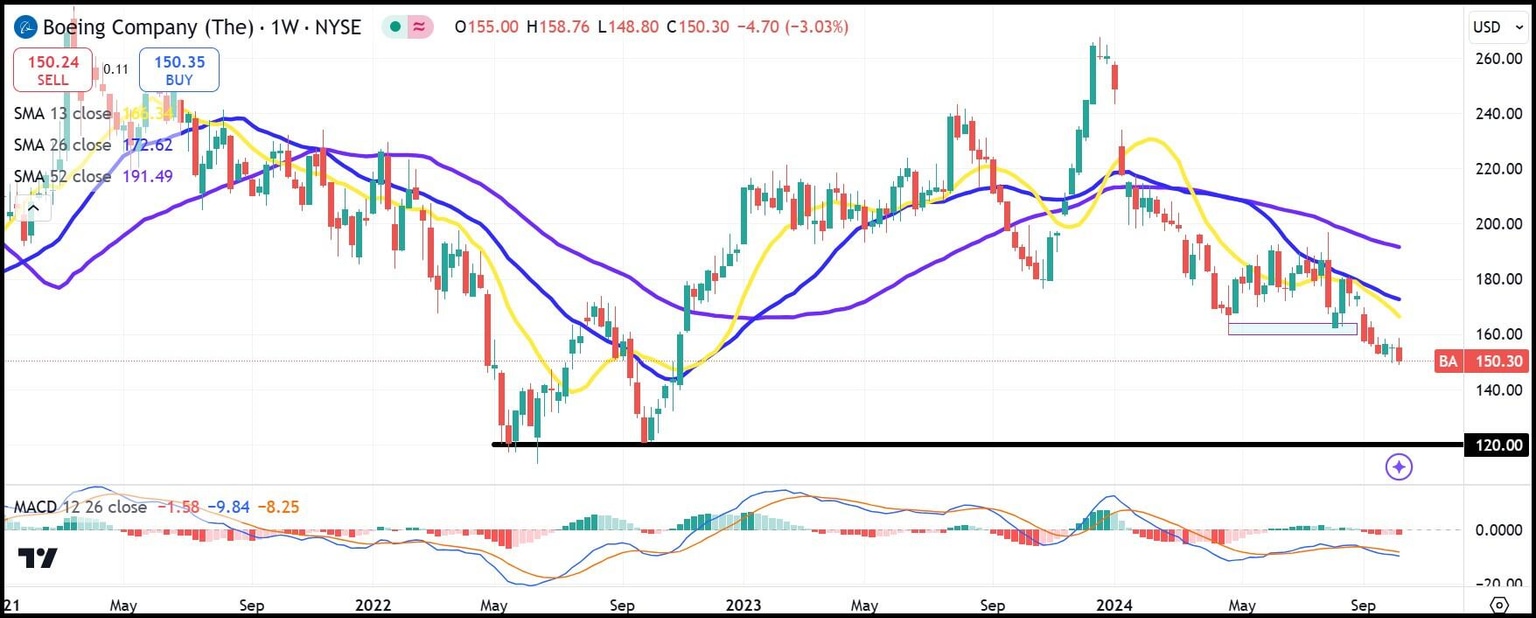Click the high value H158.76 in header
The height and width of the screenshot is (618, 1536).
(558, 27)
